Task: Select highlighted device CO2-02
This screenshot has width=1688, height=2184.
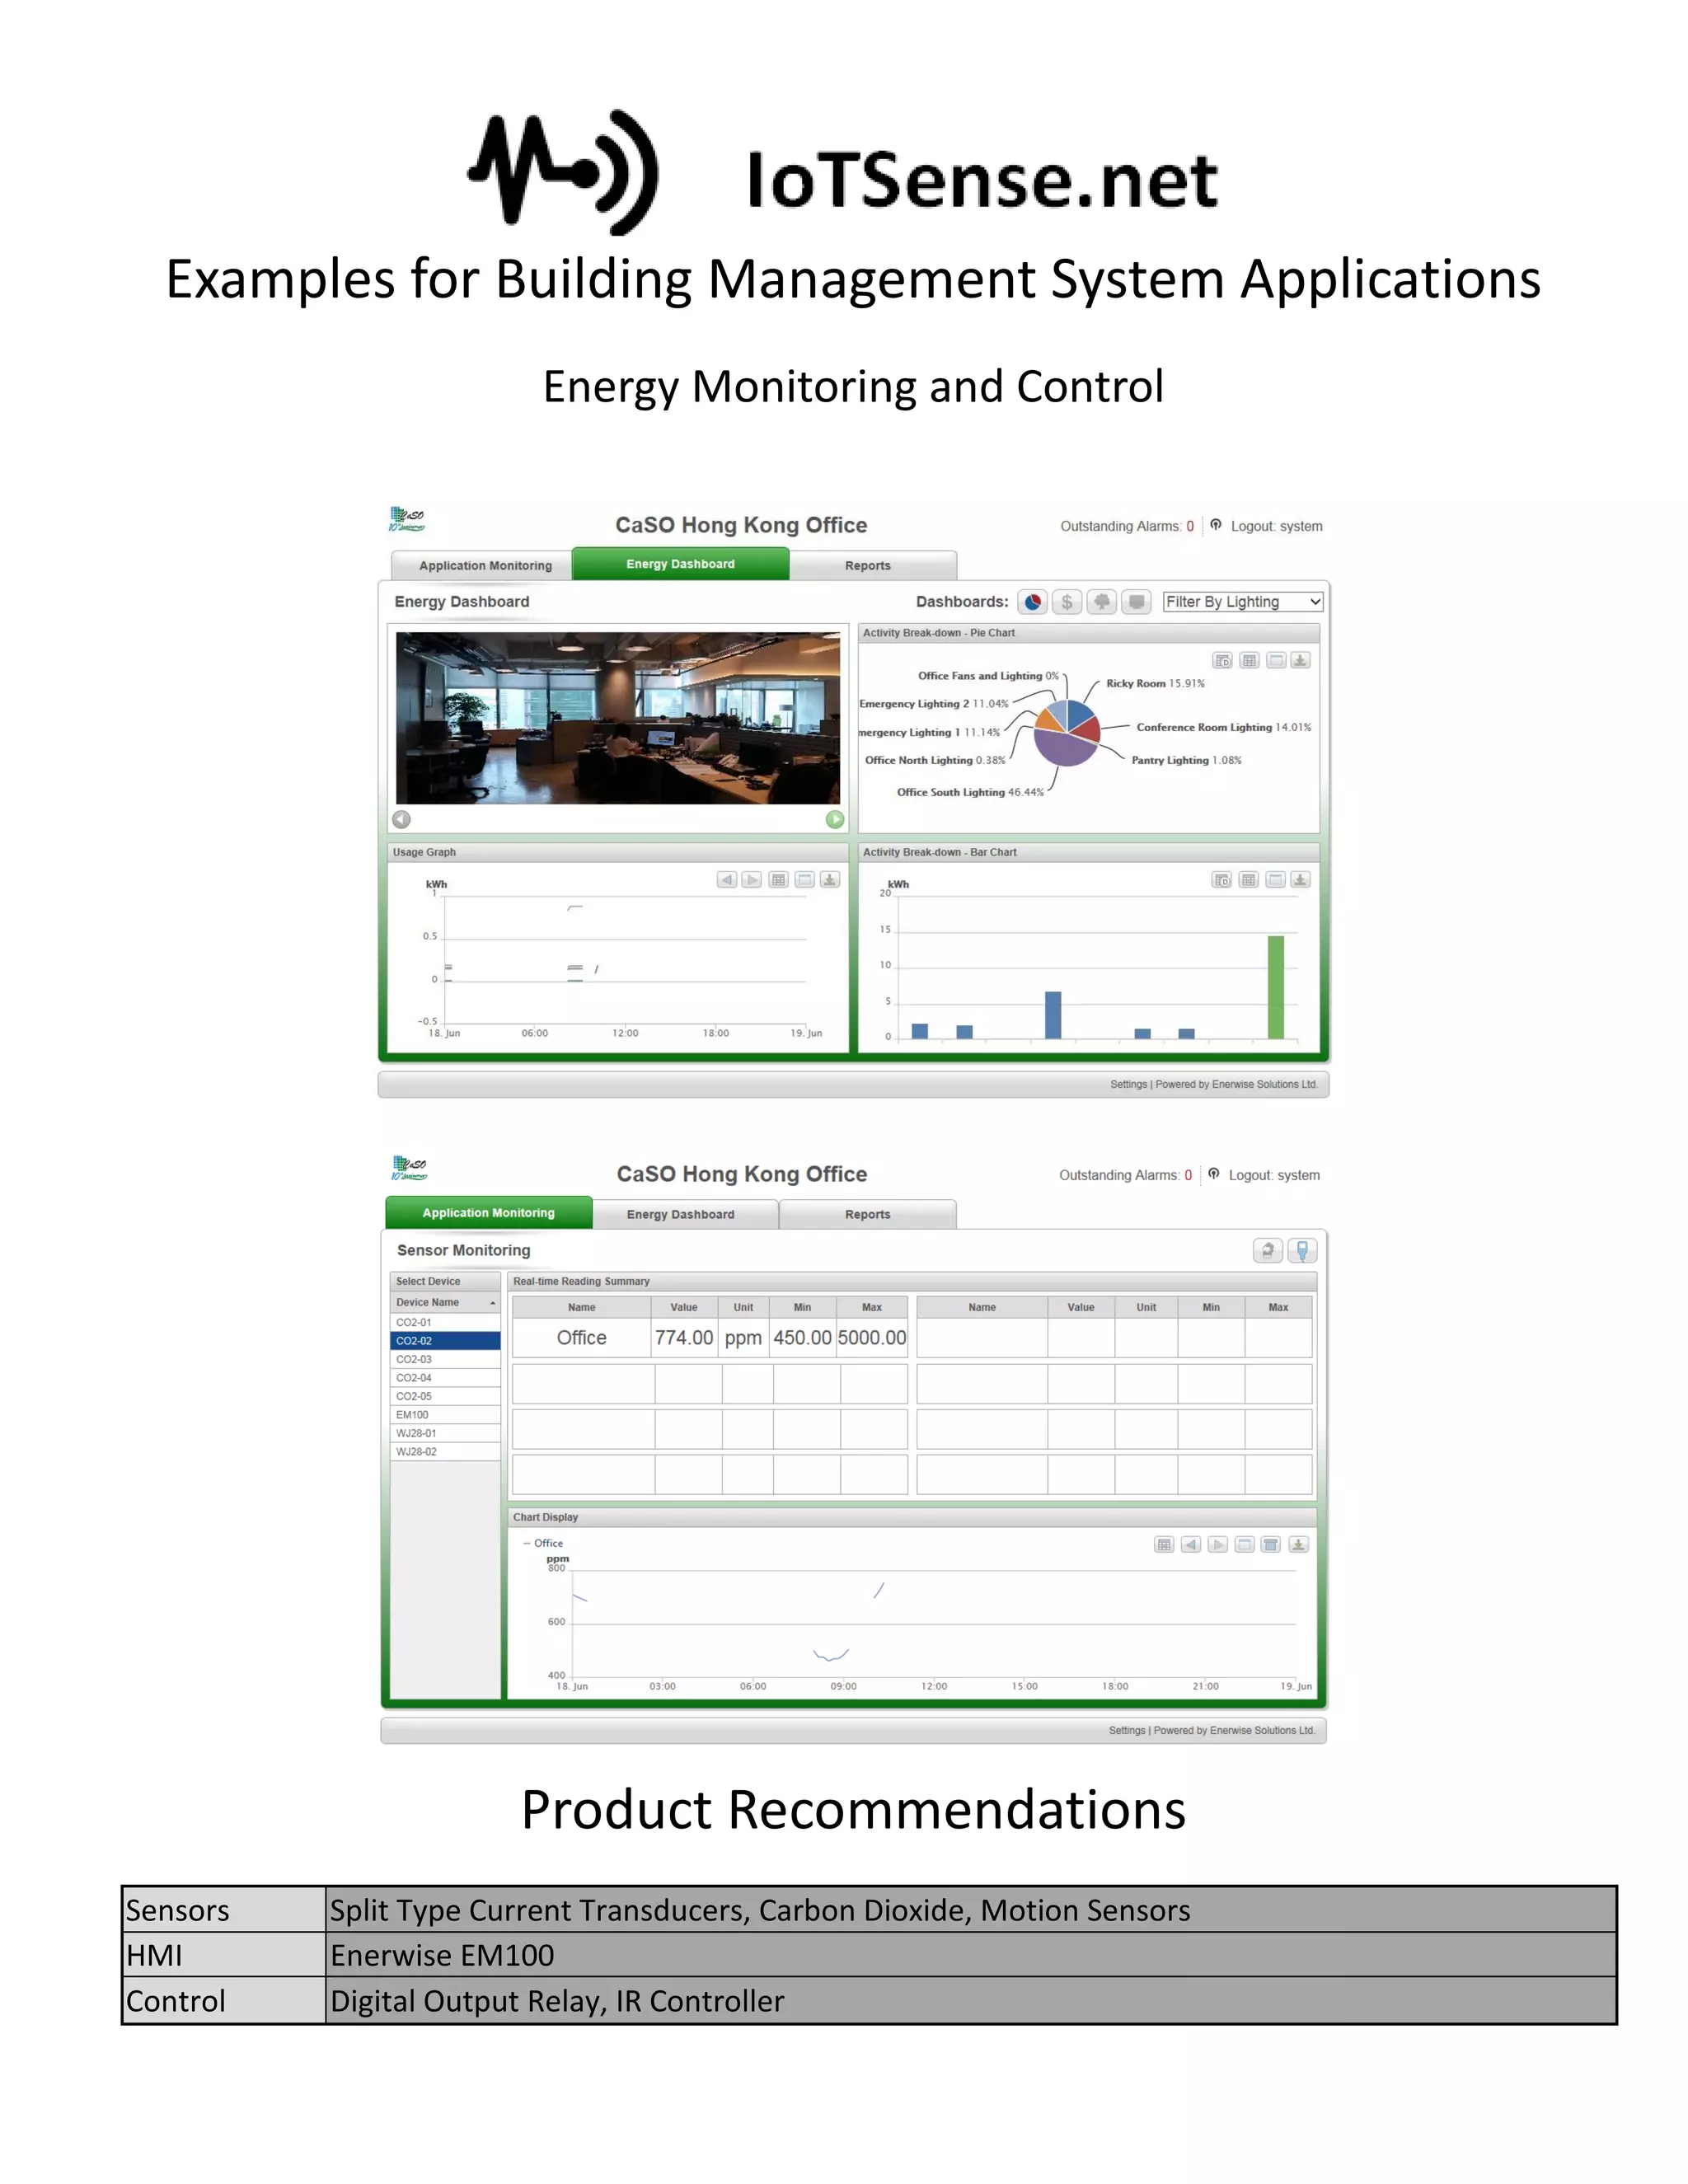Action: pos(445,1341)
